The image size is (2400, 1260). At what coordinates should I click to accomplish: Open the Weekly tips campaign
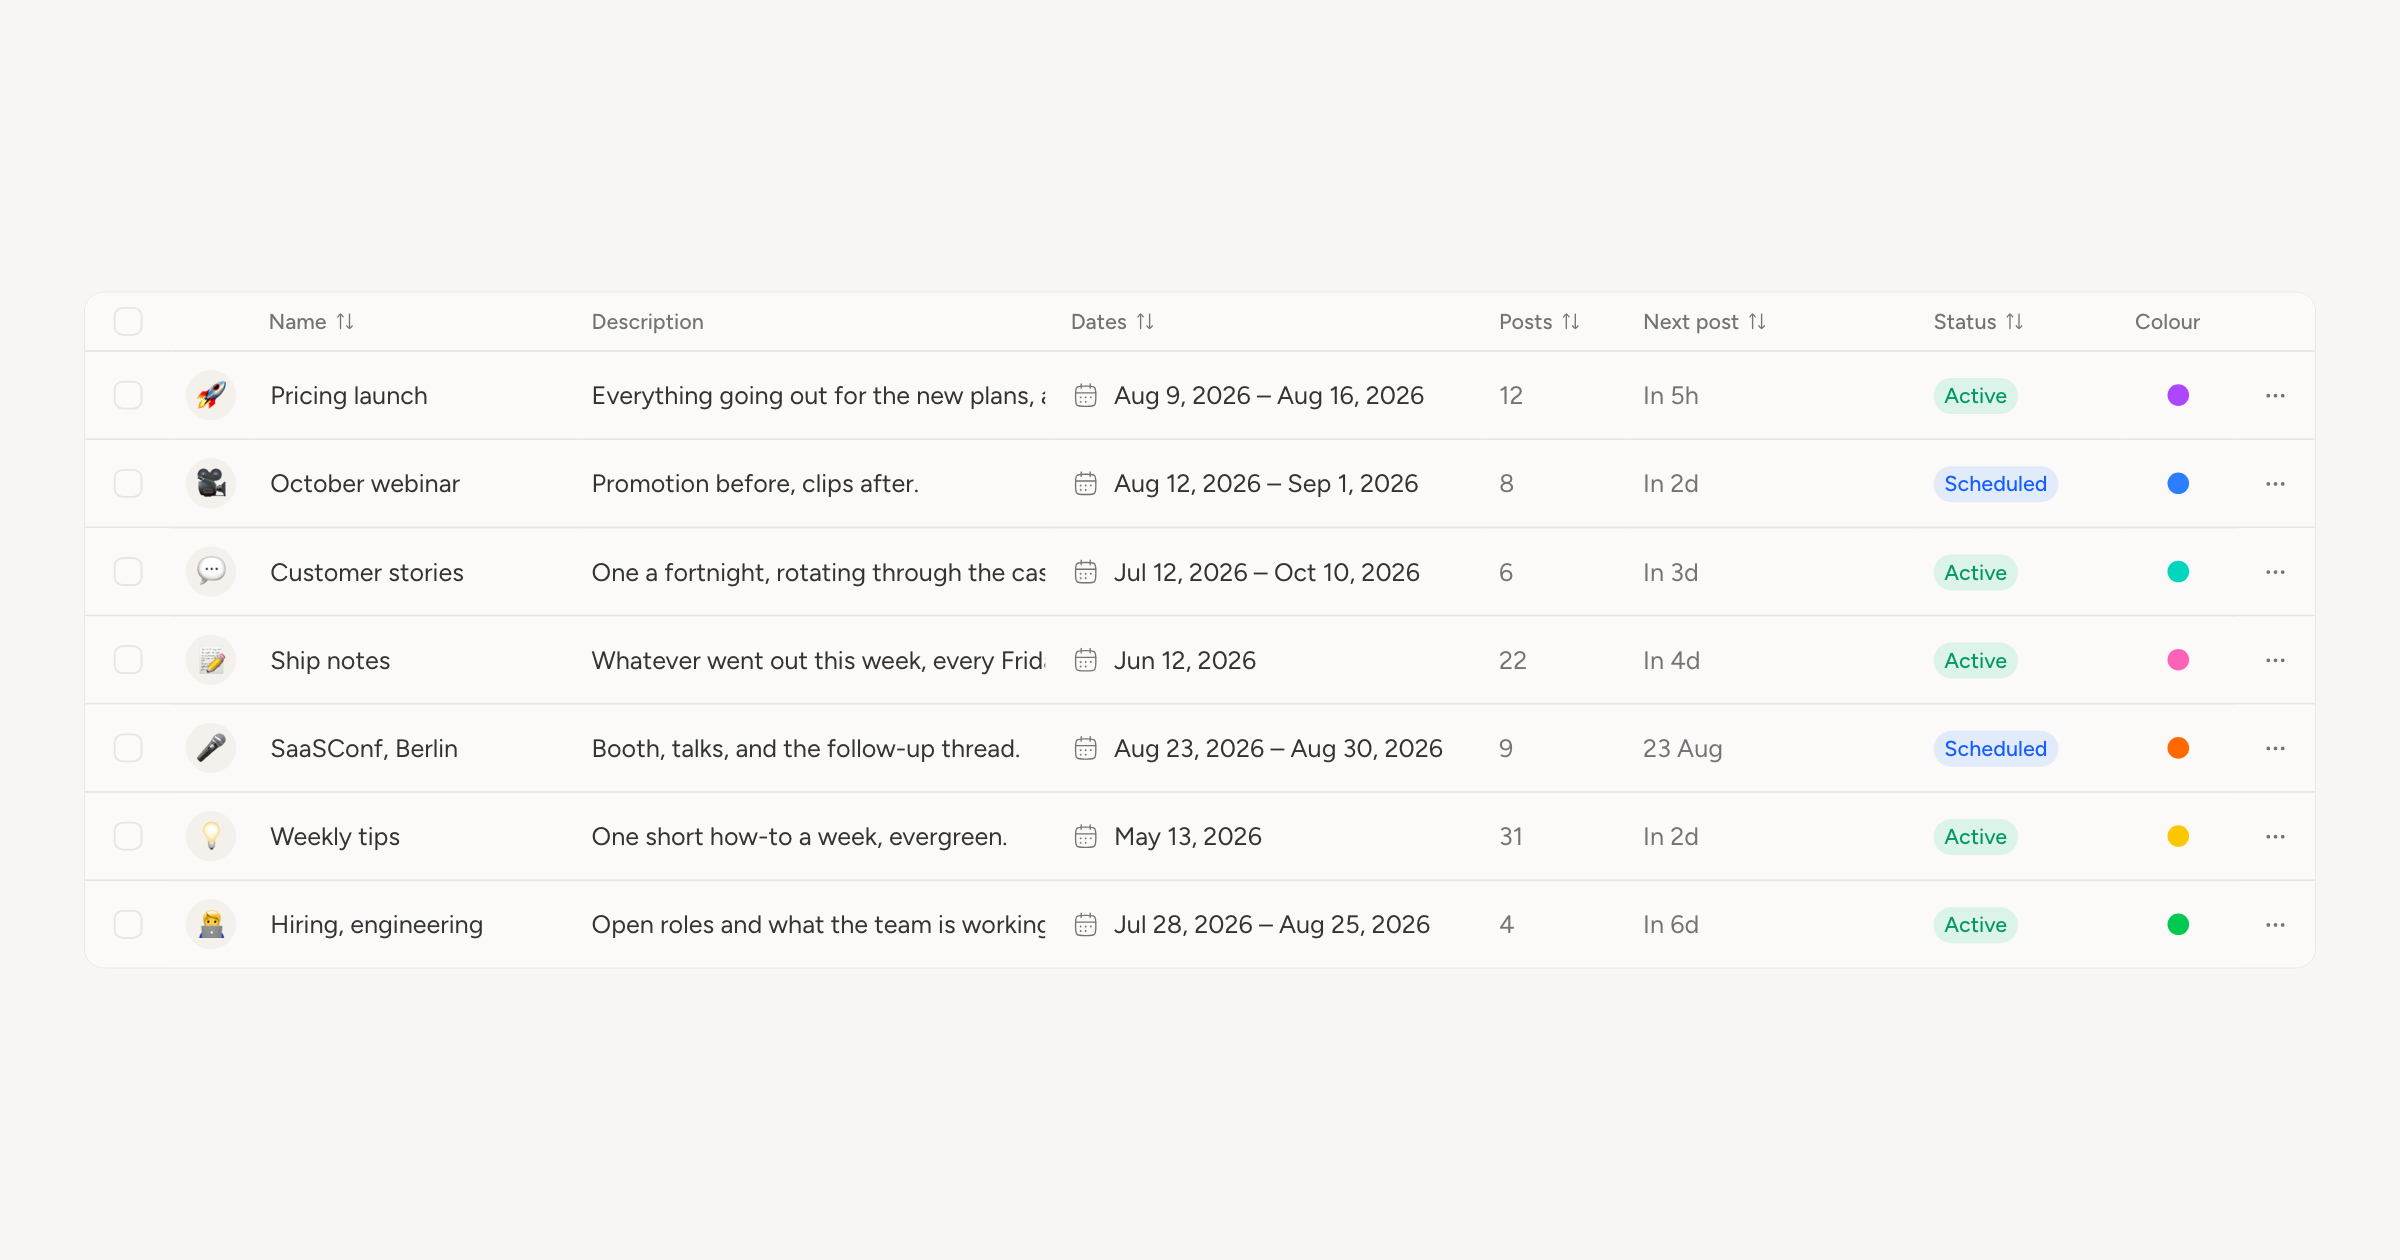point(335,836)
